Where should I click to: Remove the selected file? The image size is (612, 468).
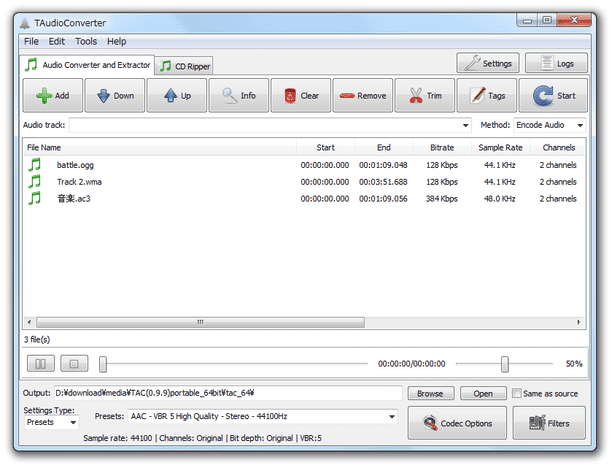(363, 96)
